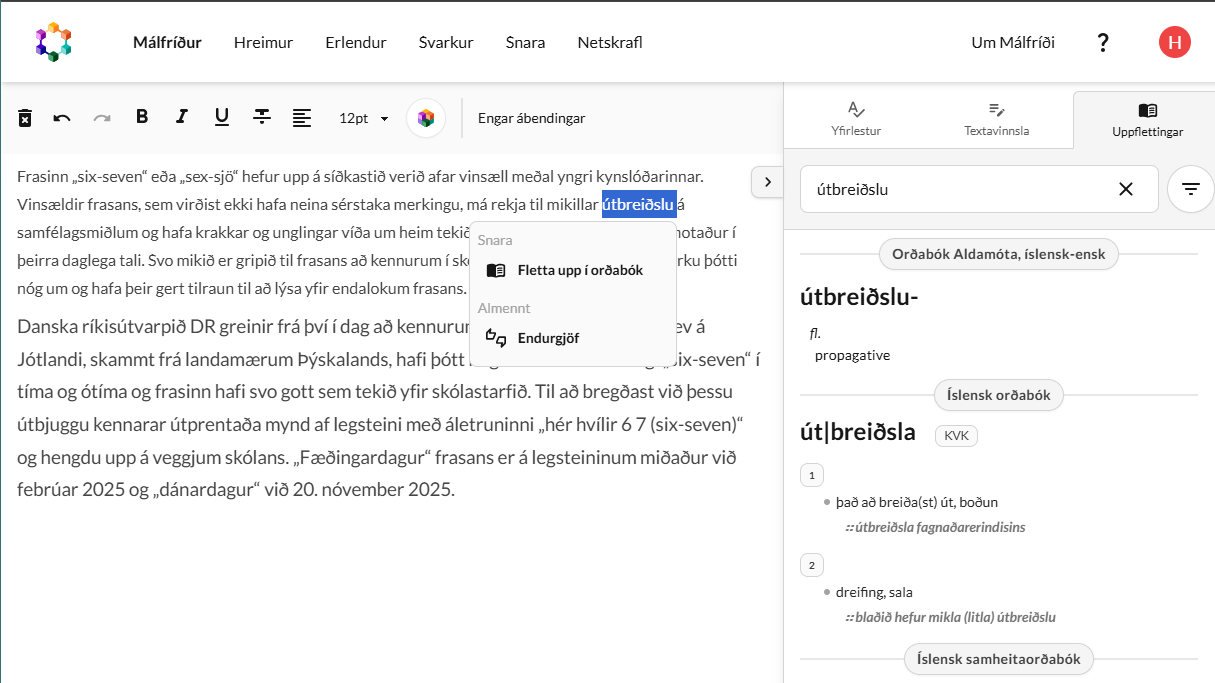Choose Endurgjöf from the context menu
This screenshot has height=683, width=1215.
coord(573,338)
